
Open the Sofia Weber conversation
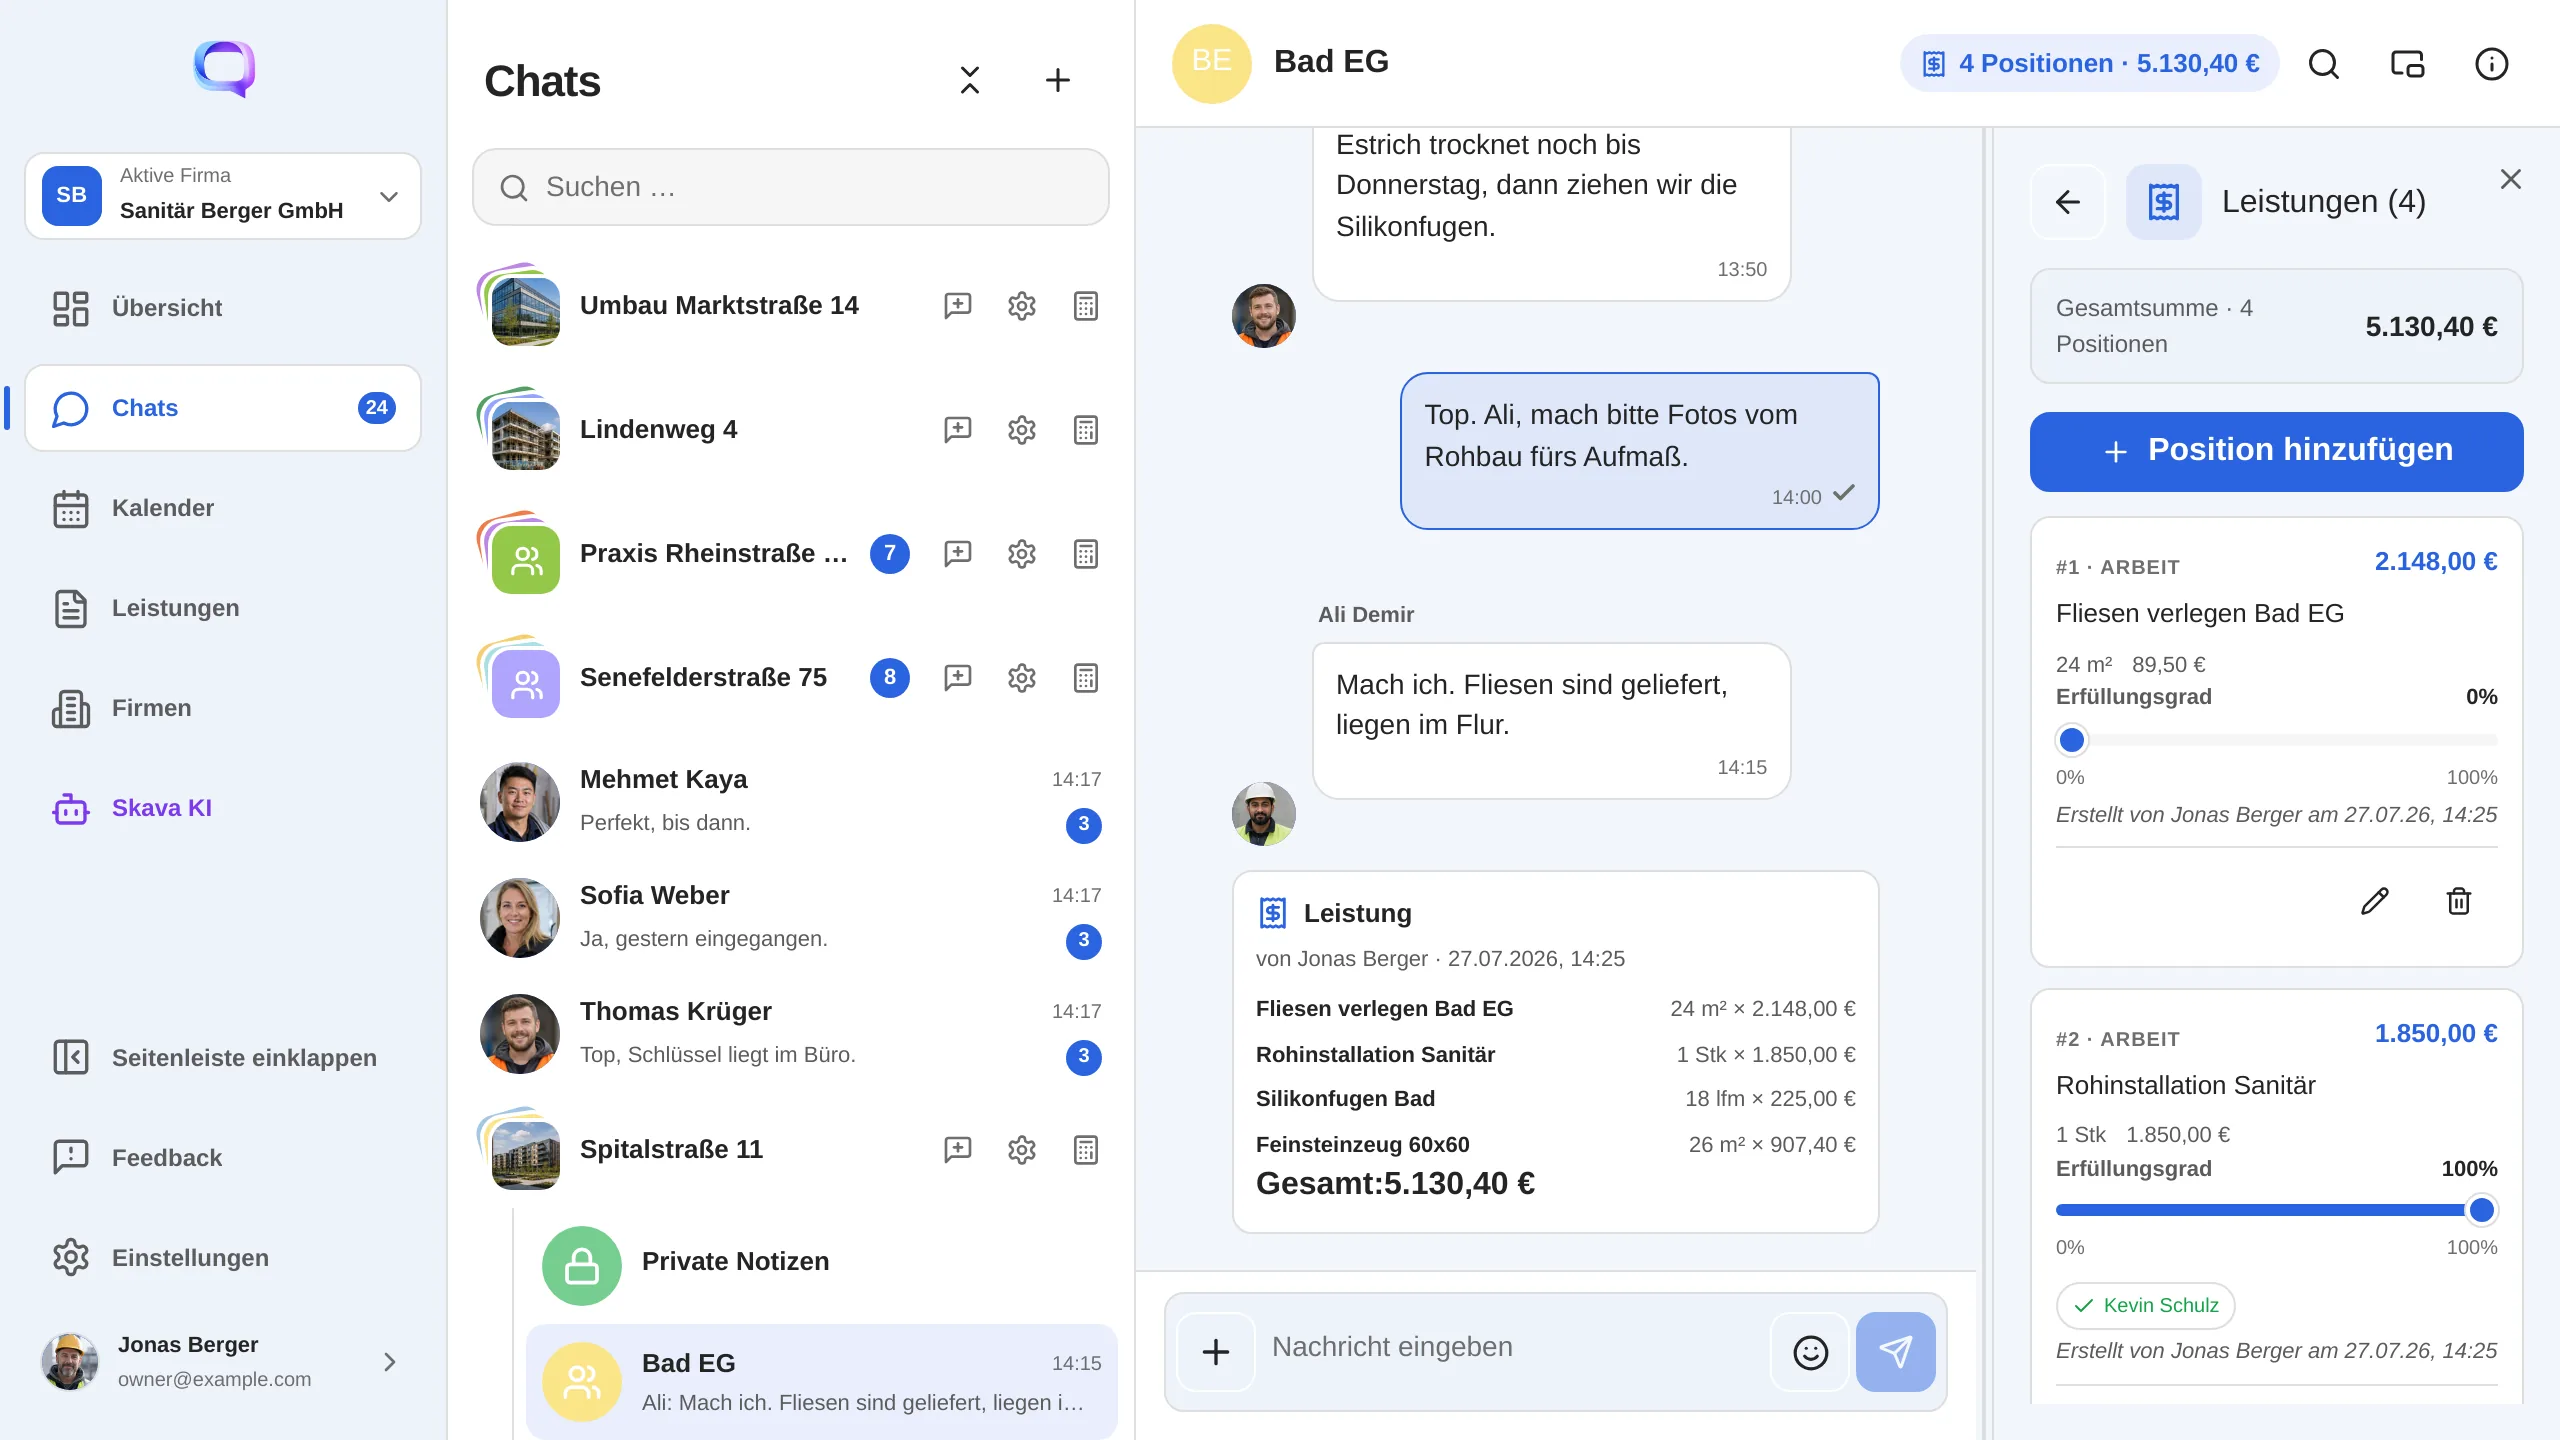point(790,917)
